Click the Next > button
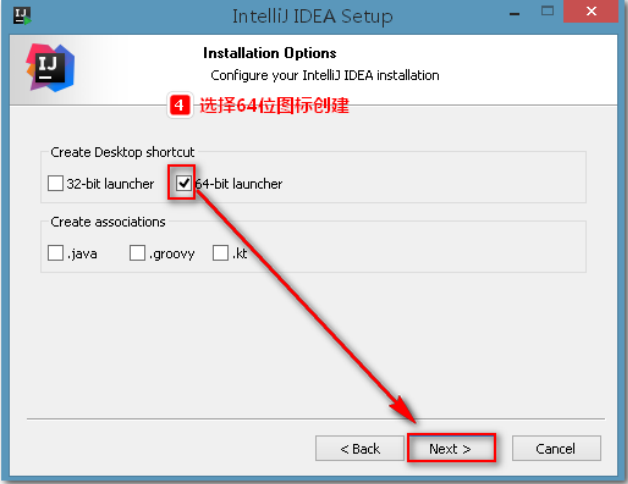 click(x=451, y=448)
